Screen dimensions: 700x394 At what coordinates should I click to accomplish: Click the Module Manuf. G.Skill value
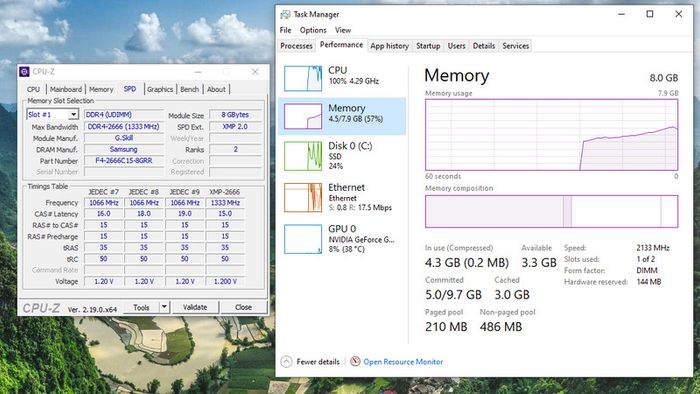(x=123, y=138)
